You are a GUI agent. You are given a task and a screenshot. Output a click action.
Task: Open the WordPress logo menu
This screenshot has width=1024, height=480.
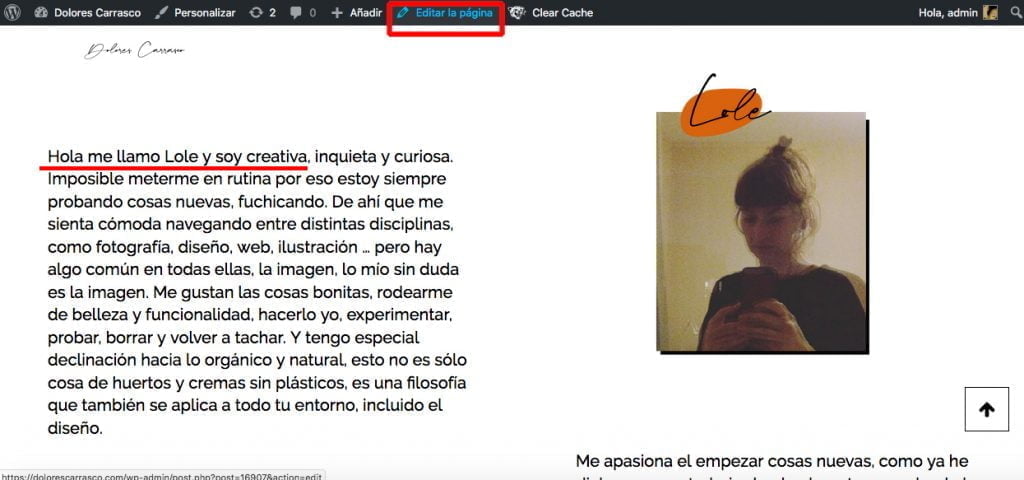[x=12, y=12]
